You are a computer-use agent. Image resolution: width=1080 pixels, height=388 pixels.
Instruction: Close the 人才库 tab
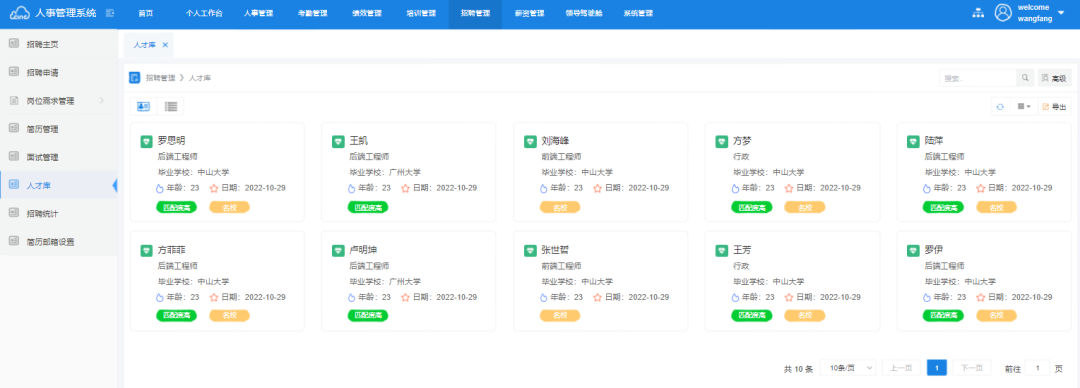[165, 45]
